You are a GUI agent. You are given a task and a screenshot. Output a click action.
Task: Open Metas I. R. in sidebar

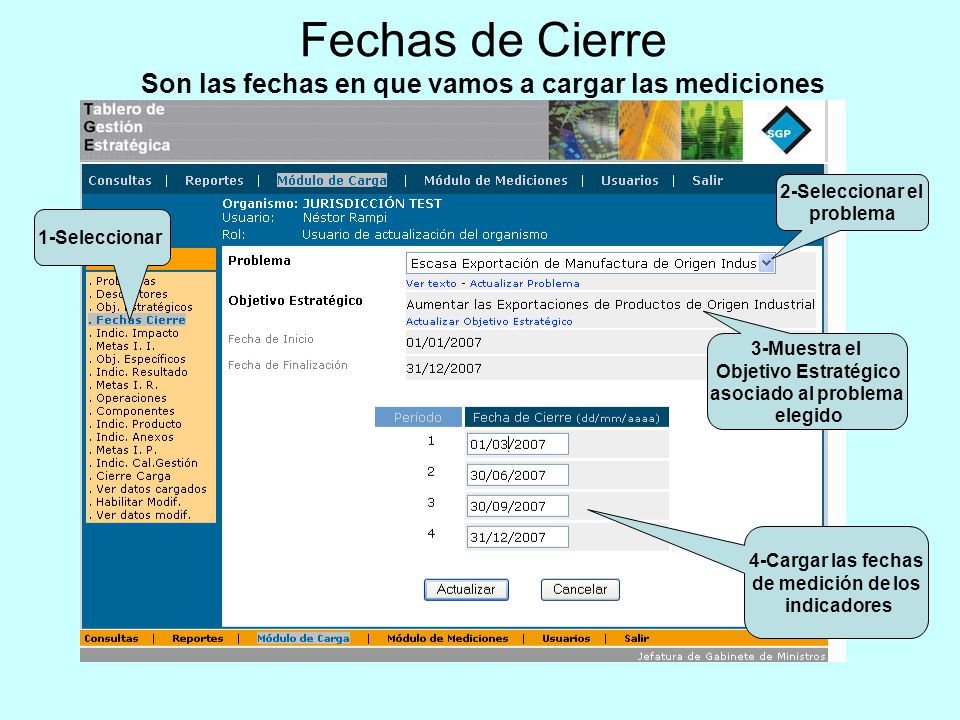127,384
